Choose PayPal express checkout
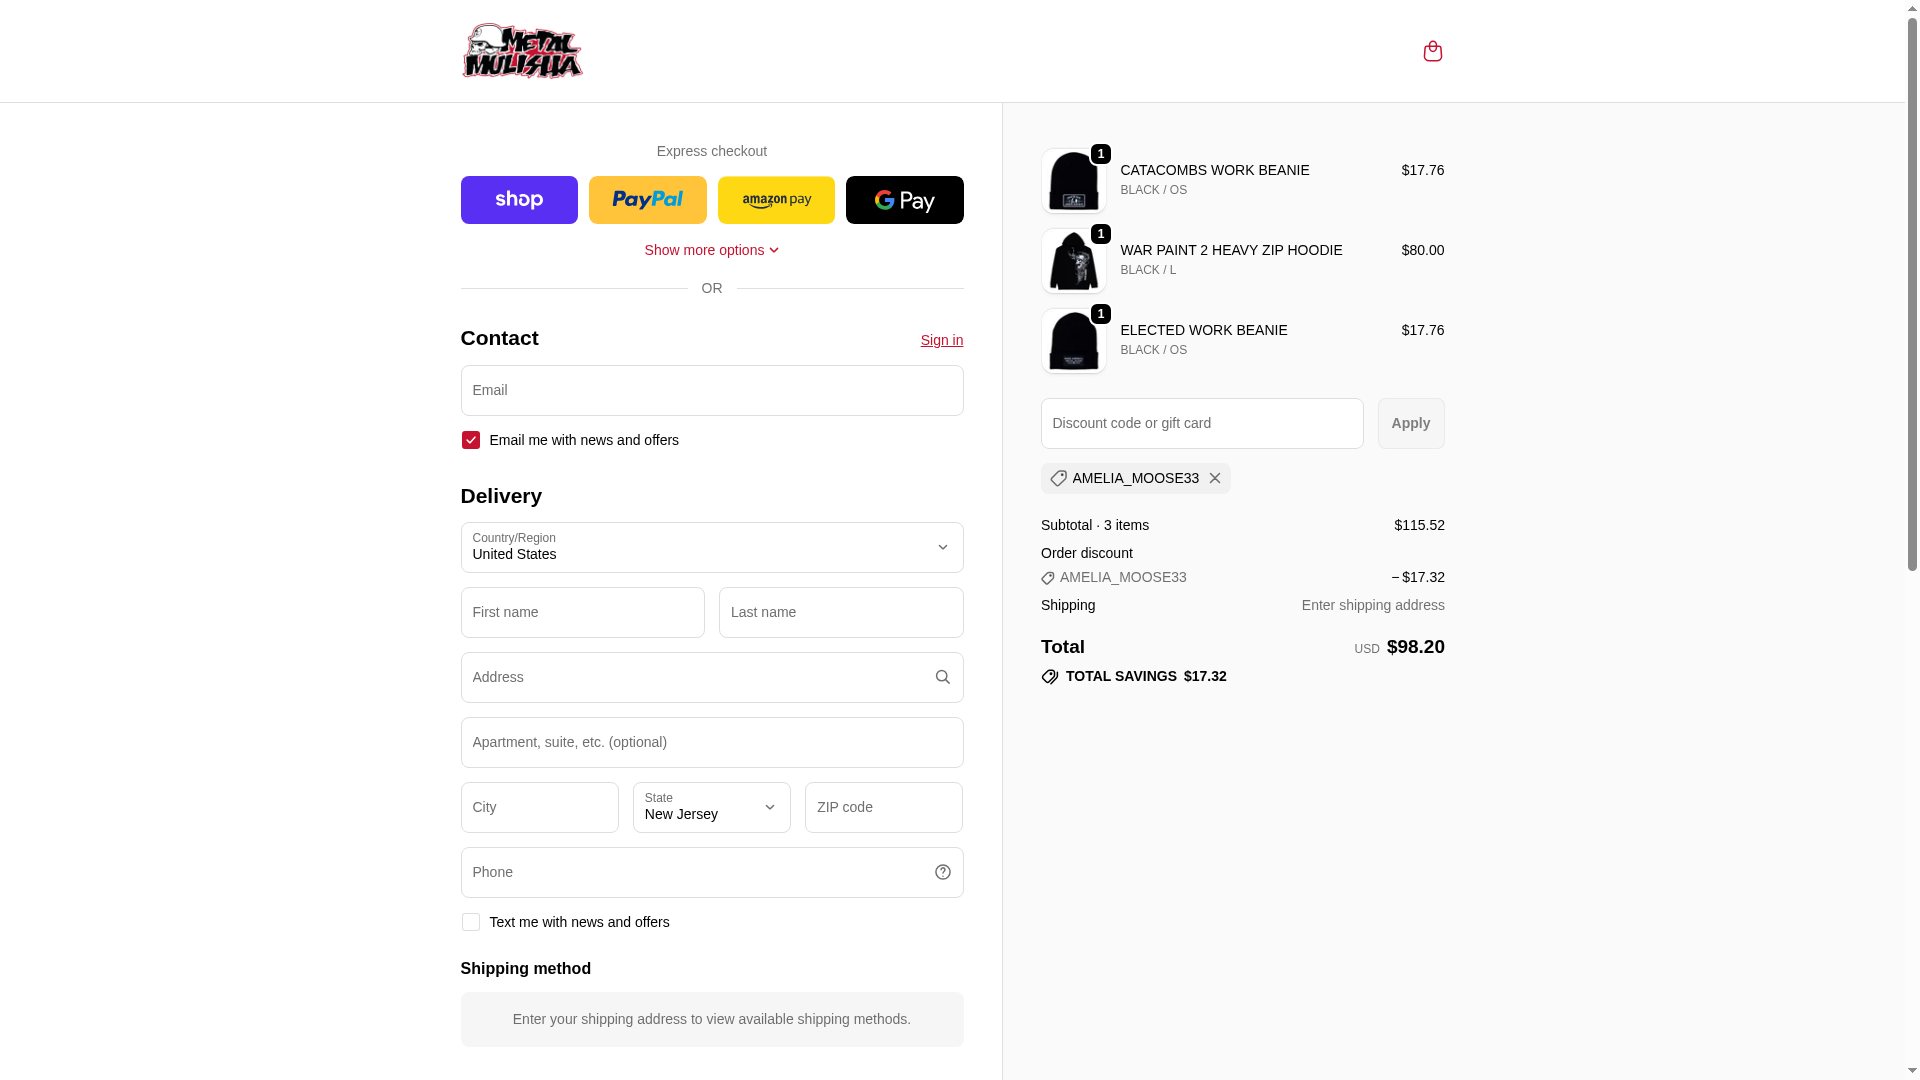Viewport: 1920px width, 1080px height. (x=647, y=200)
